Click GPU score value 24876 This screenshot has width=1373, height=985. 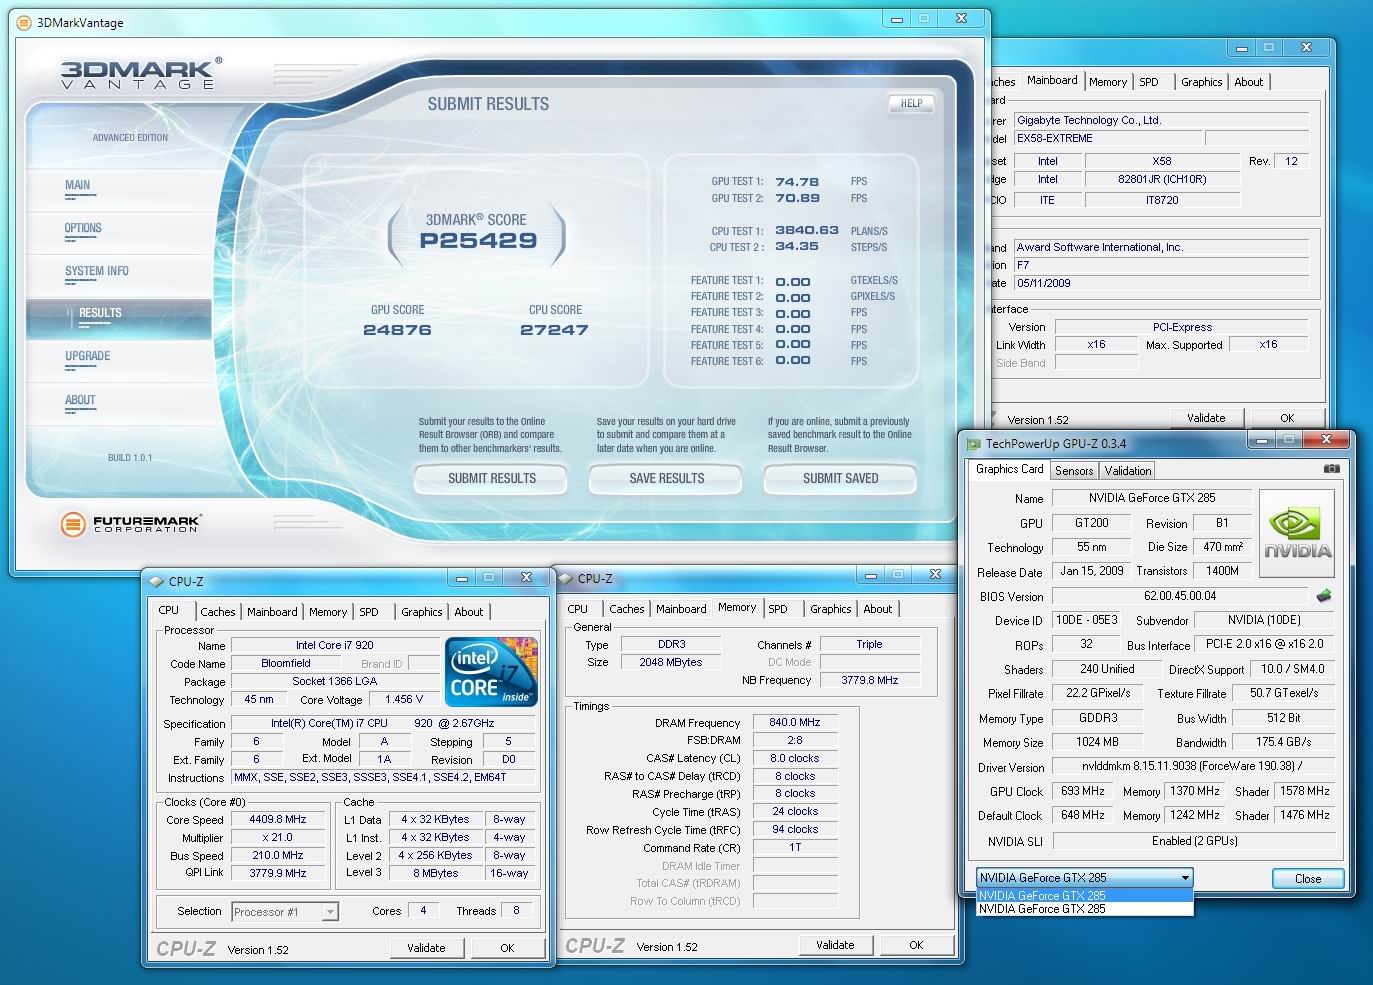pos(397,330)
